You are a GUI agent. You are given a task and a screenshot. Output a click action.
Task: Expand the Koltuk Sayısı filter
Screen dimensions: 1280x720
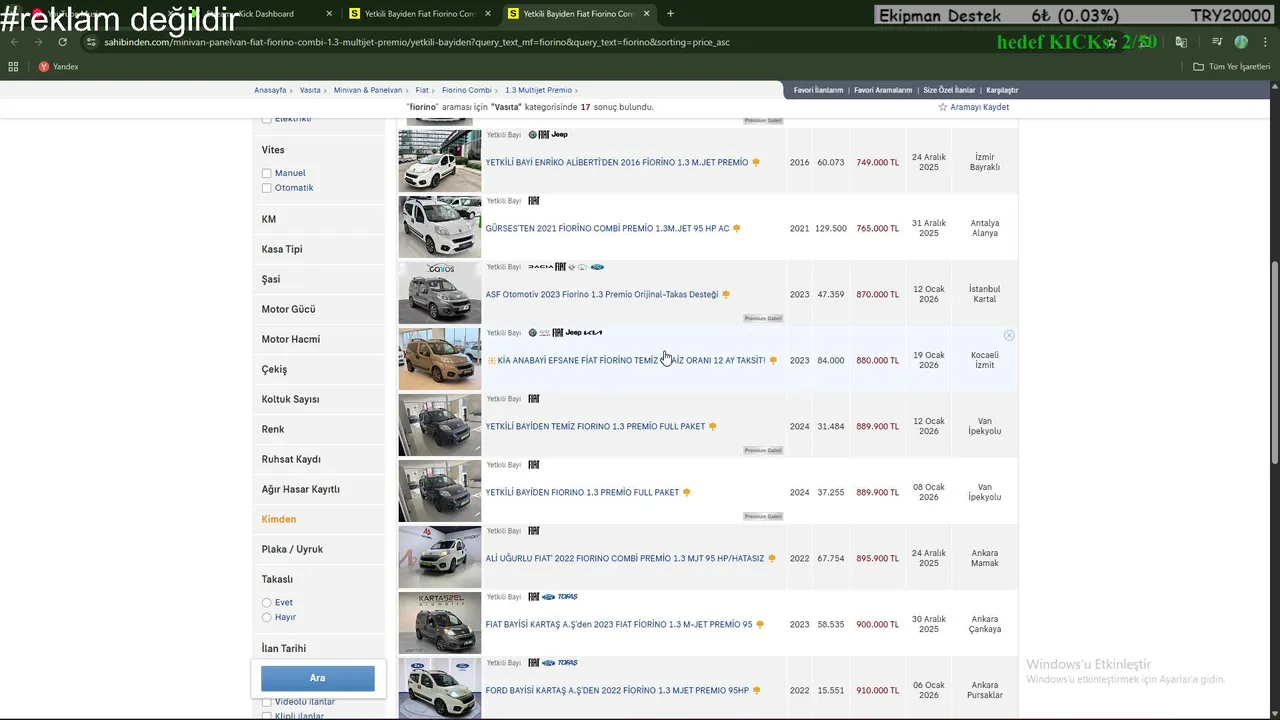[318, 399]
